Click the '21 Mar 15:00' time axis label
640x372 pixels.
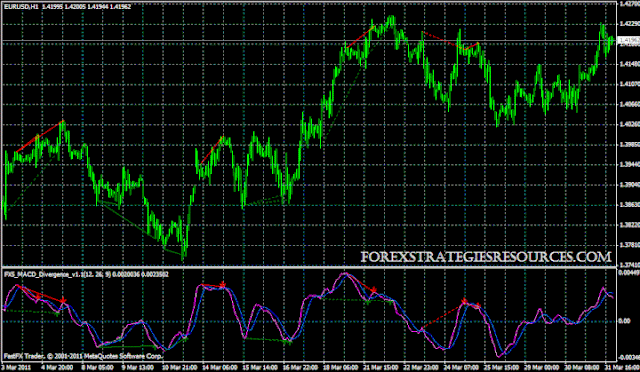(381, 367)
